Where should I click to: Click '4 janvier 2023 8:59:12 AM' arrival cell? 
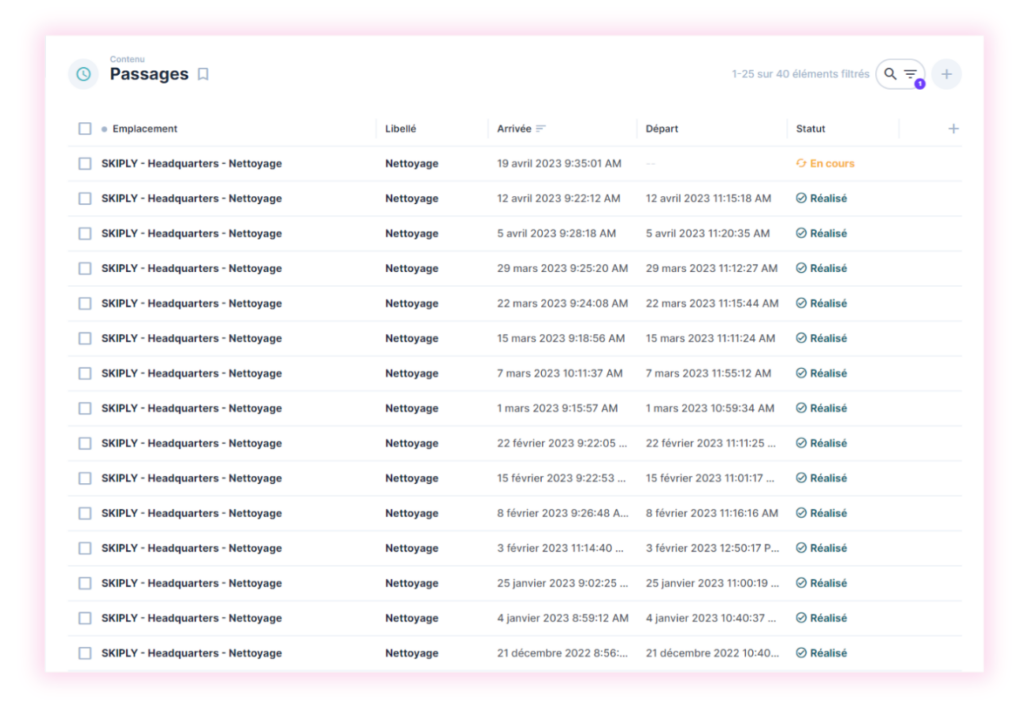tap(563, 617)
